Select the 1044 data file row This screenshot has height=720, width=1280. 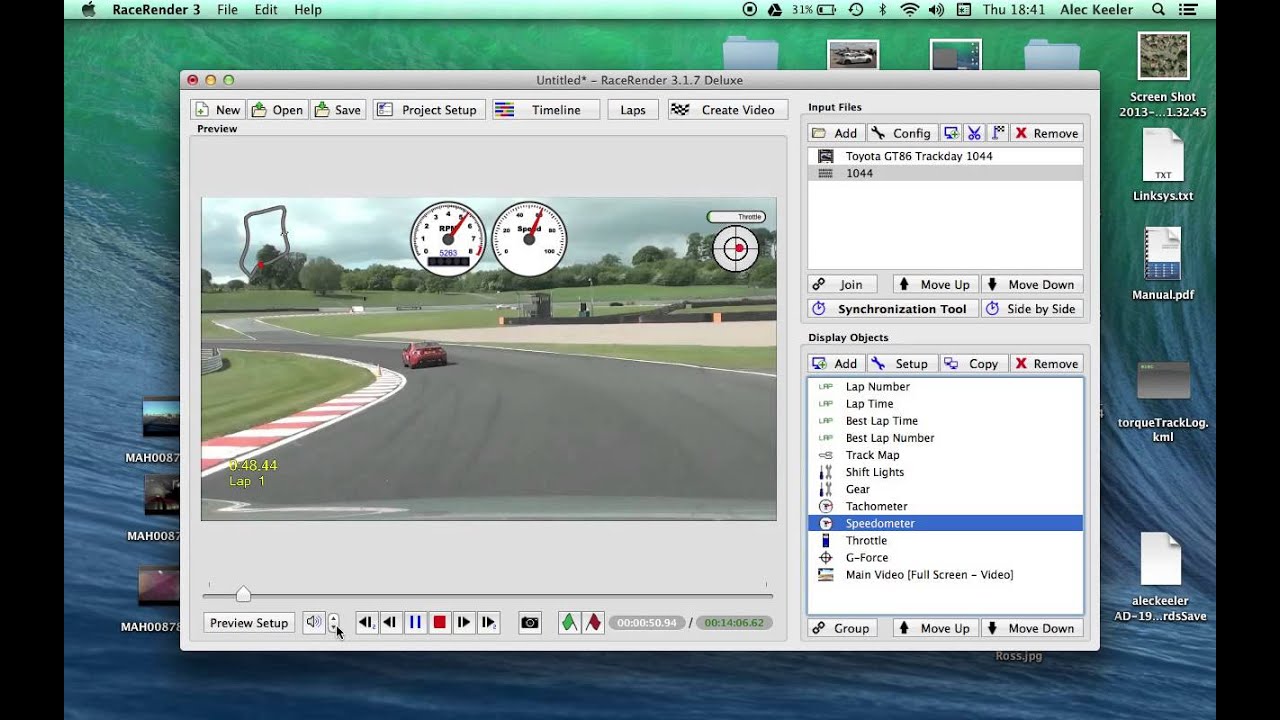point(945,173)
